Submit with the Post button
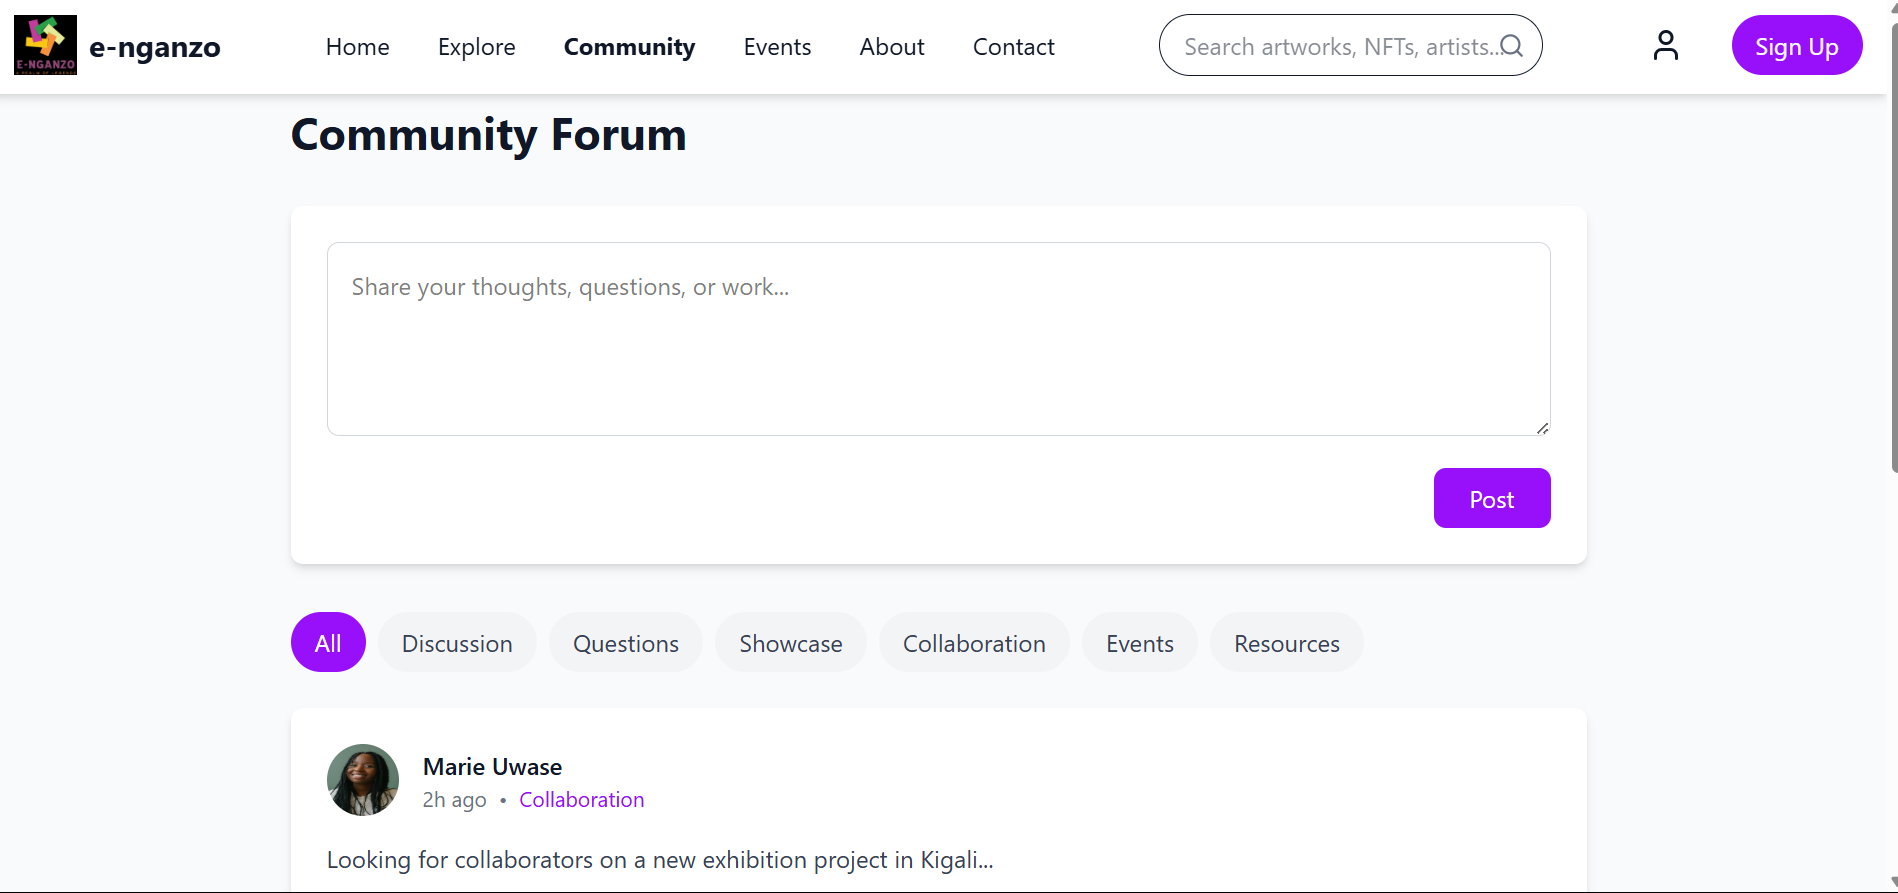The image size is (1898, 893). click(1491, 498)
